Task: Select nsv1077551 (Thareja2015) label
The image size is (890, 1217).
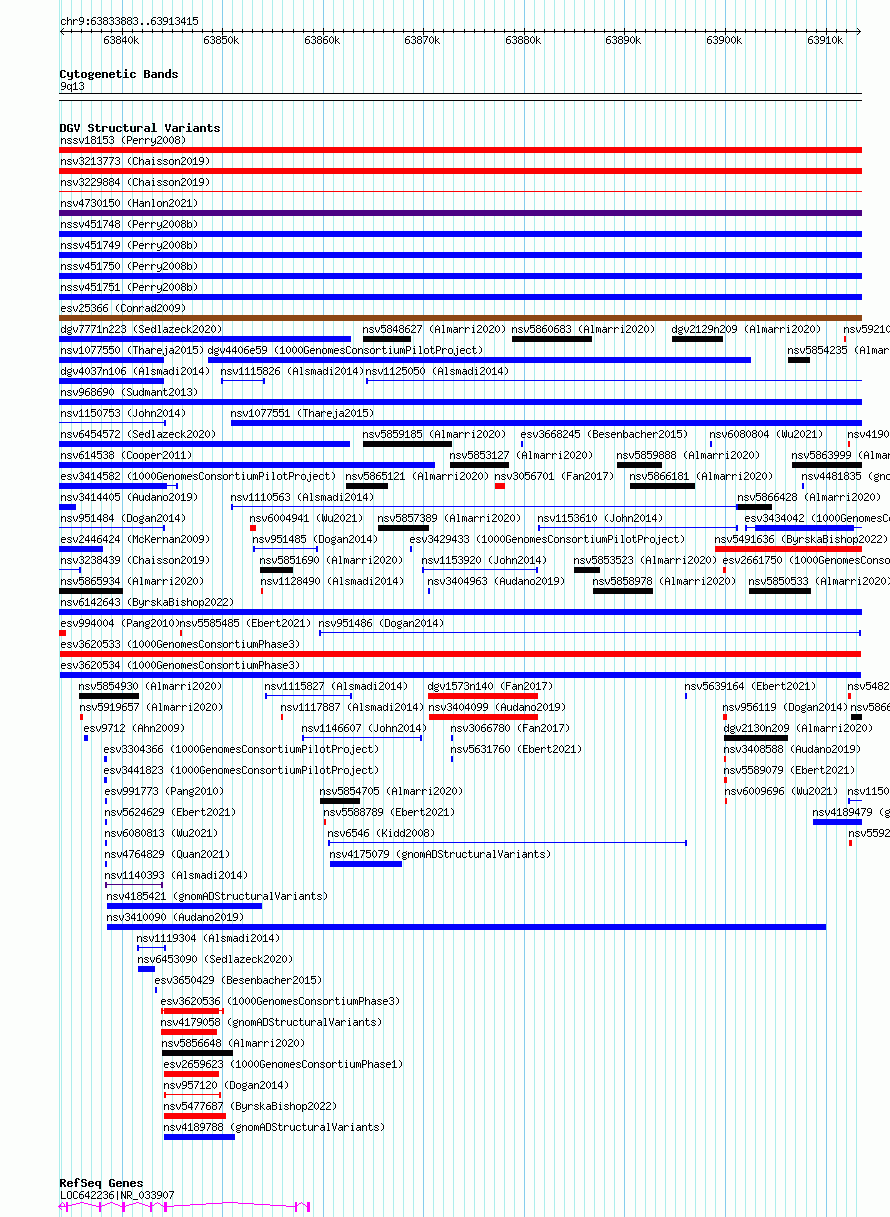Action: click(x=302, y=413)
